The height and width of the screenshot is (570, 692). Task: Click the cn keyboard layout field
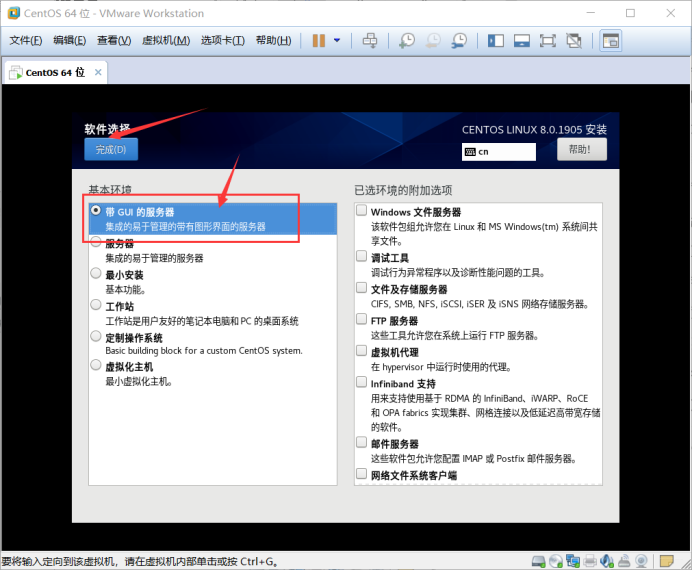(499, 152)
